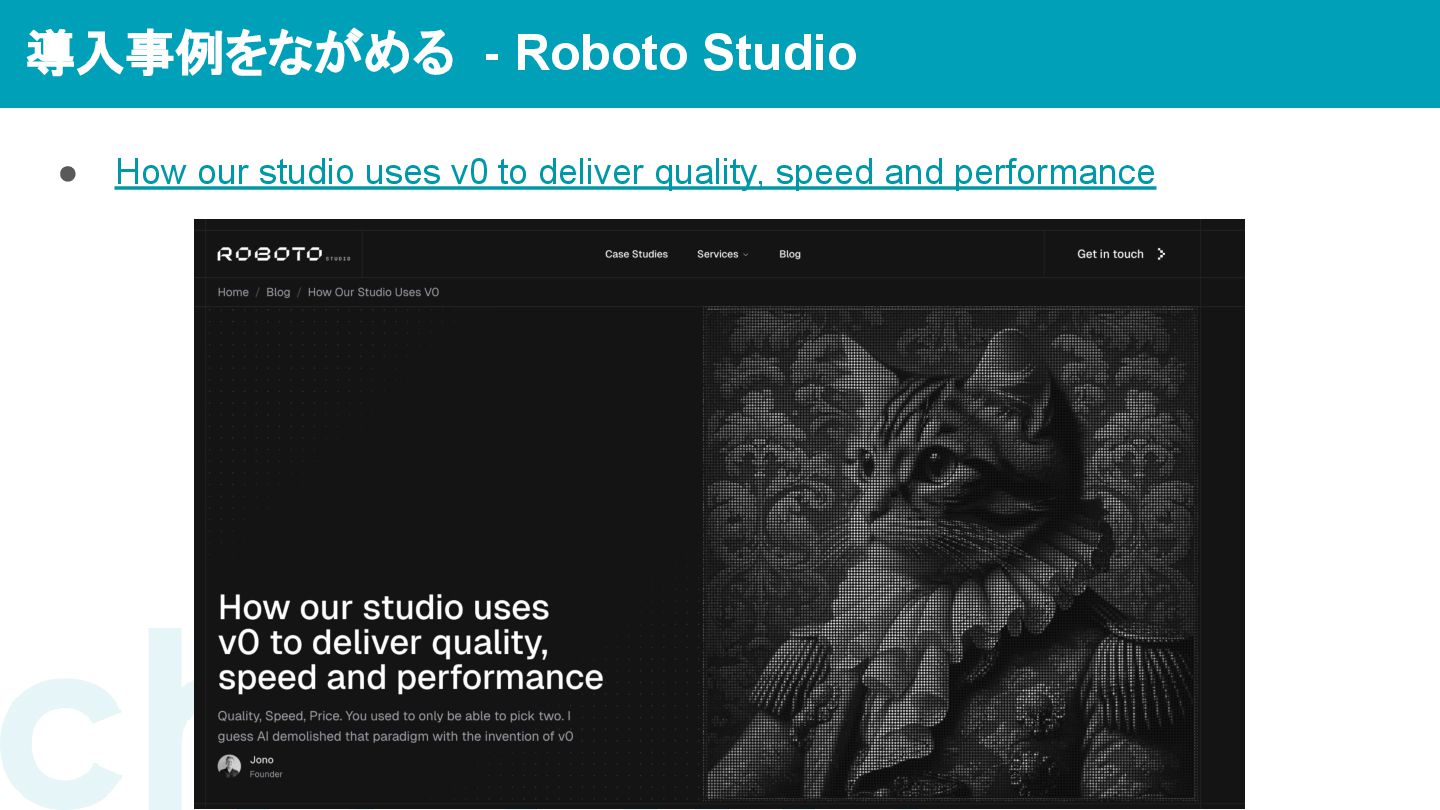Viewport: 1440px width, 810px height.
Task: Click the 'Quality, Speed, Price' subtitle text
Action: coord(396,726)
